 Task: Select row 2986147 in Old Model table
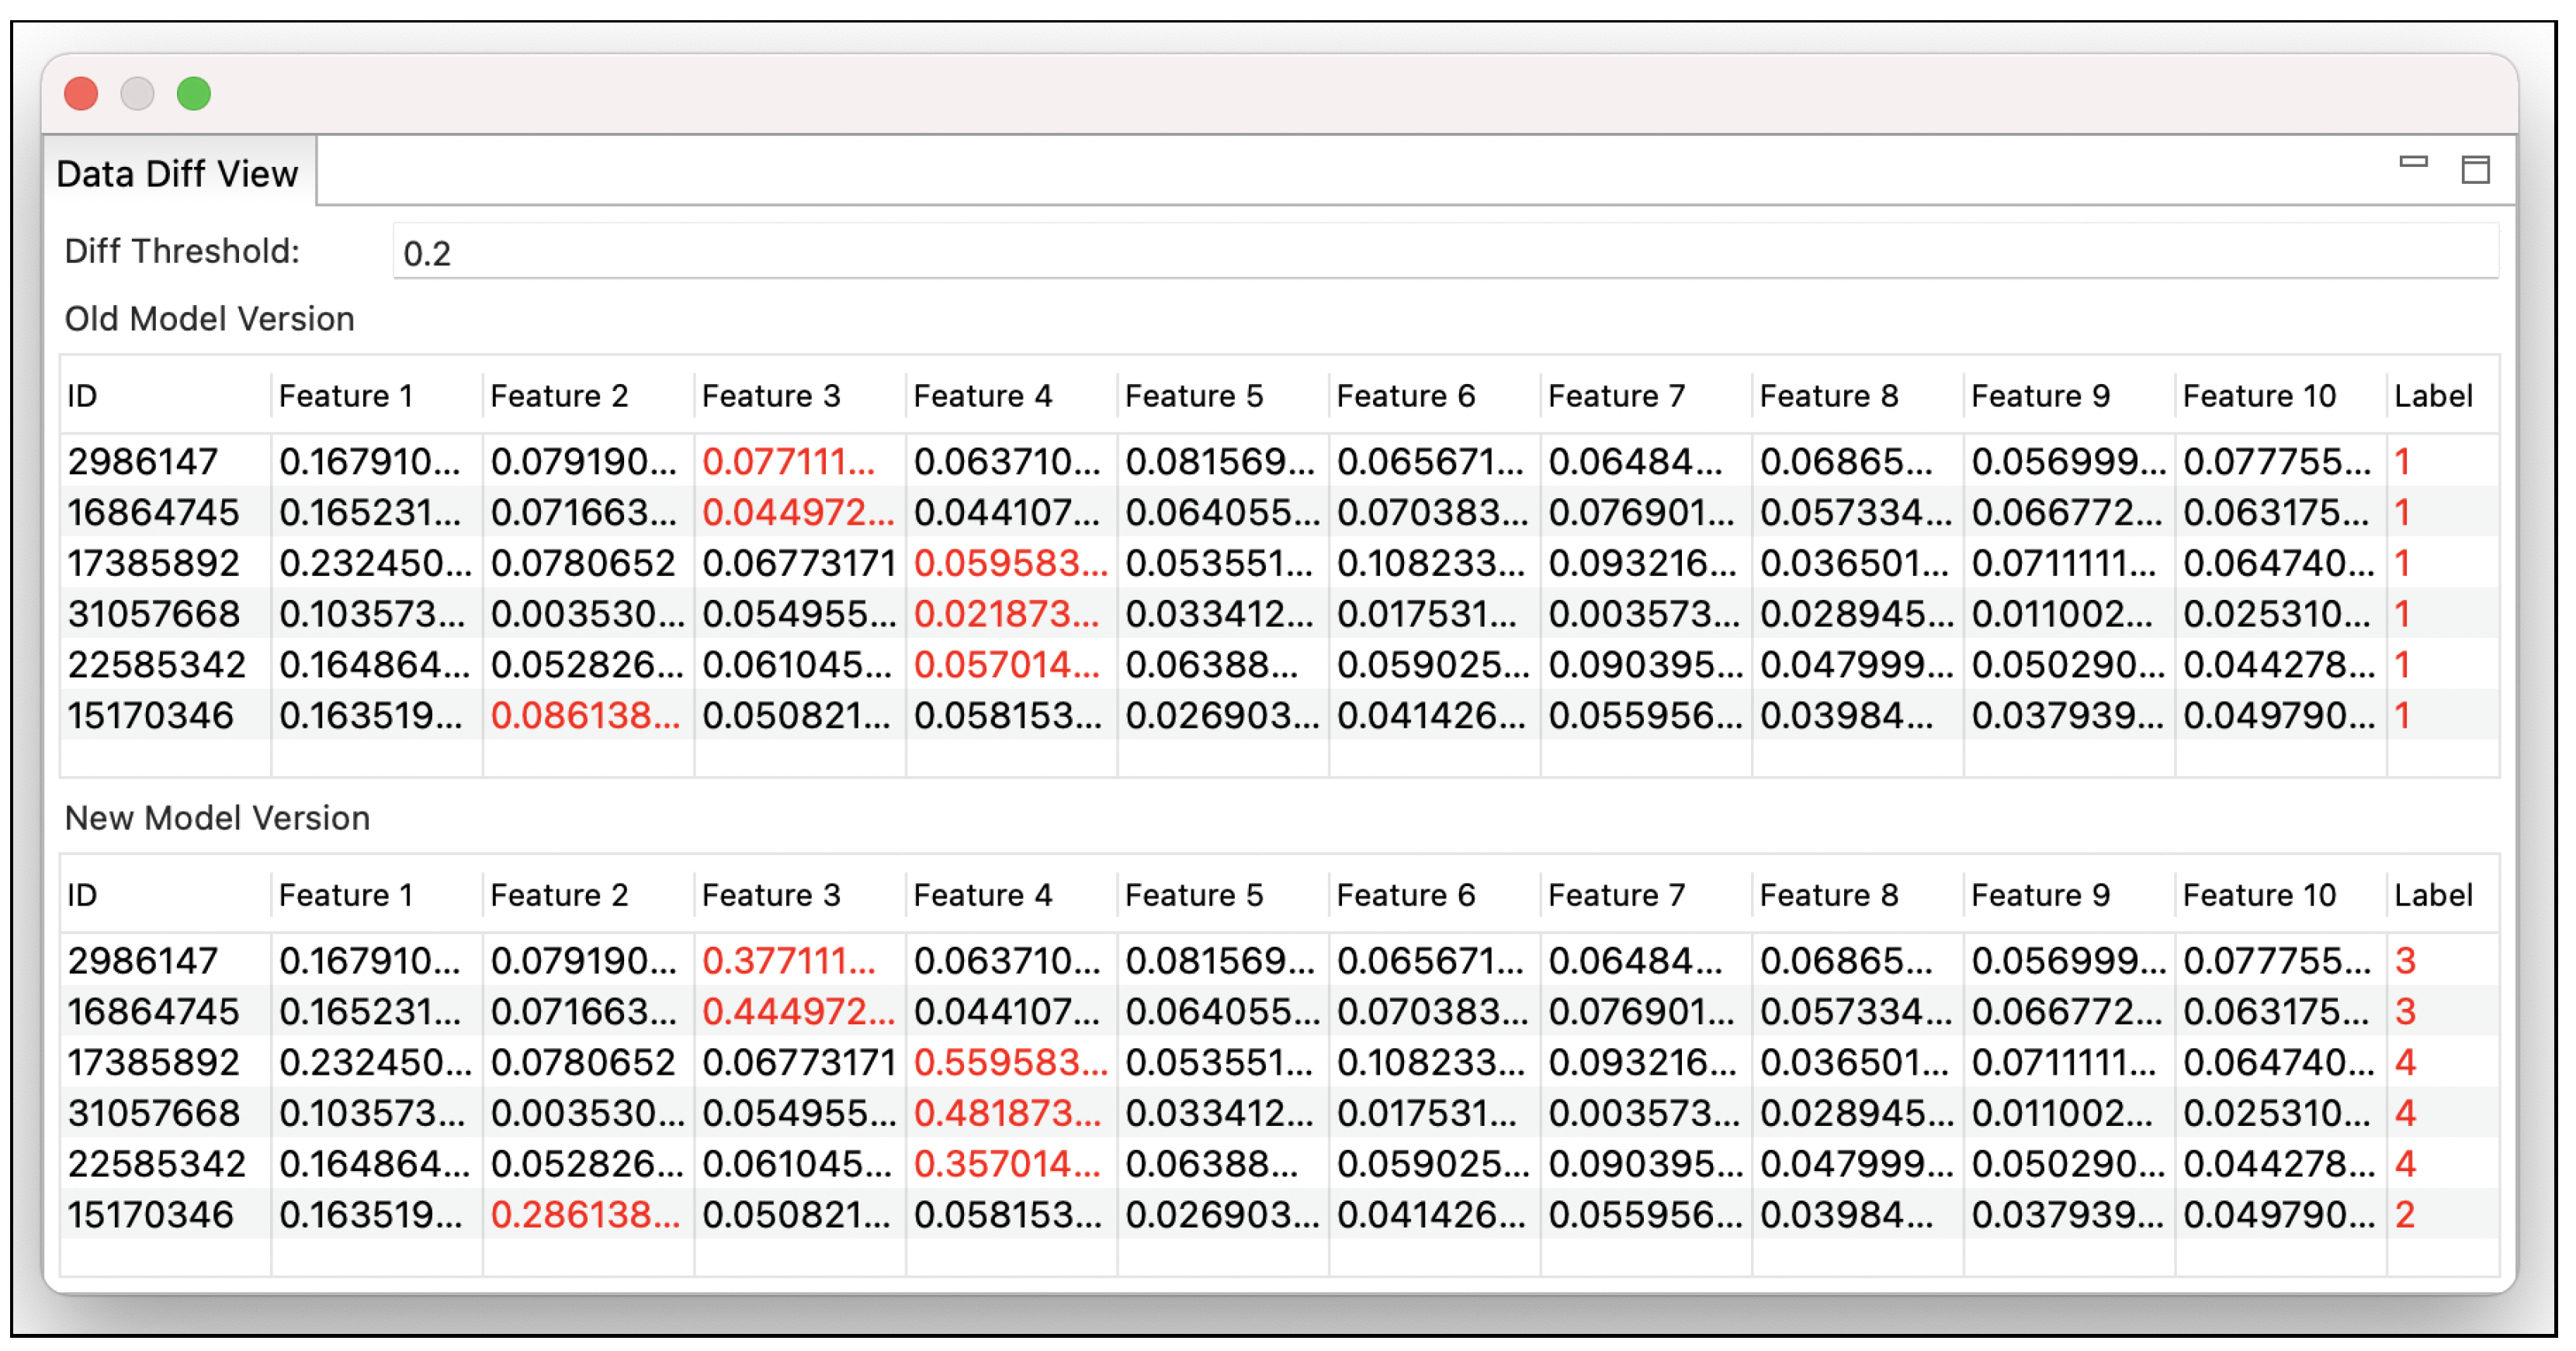pos(142,462)
